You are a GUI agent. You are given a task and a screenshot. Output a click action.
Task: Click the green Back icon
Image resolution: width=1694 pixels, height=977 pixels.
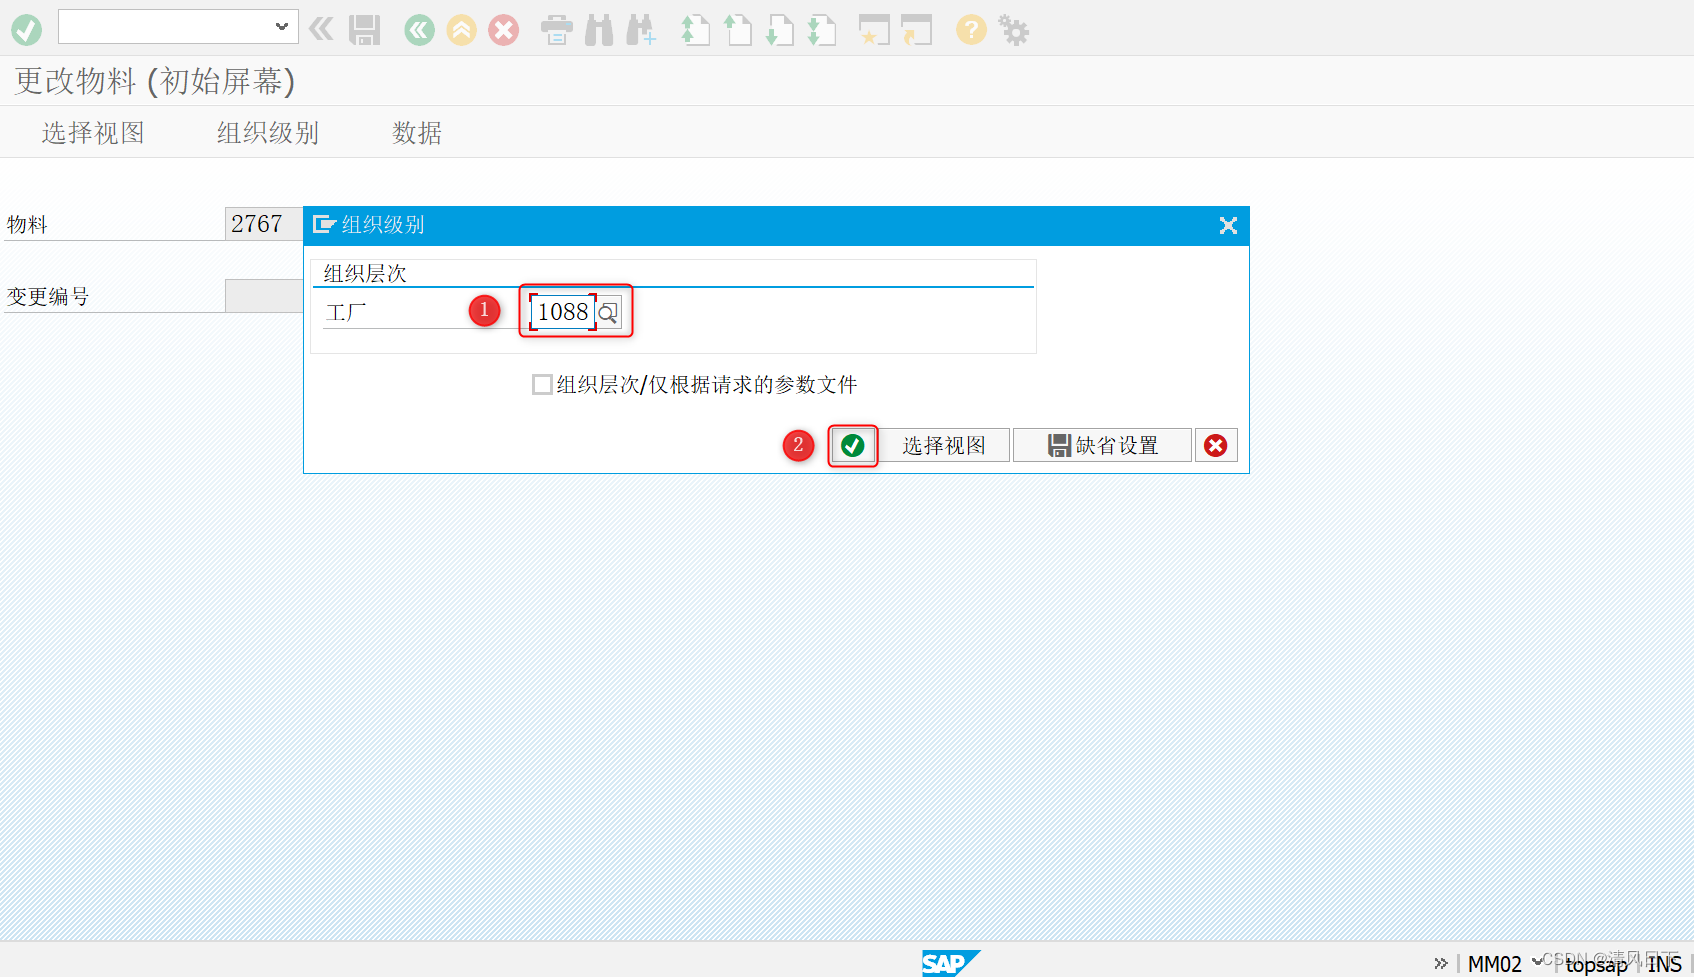coord(420,30)
